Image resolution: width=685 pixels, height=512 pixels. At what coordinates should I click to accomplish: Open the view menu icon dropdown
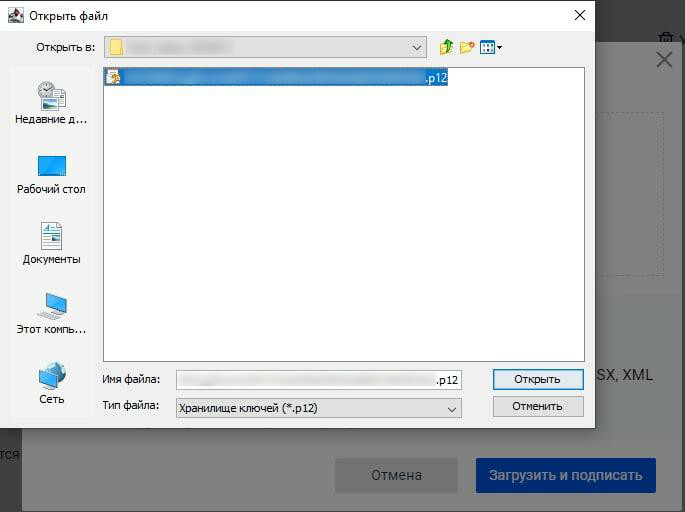[491, 47]
